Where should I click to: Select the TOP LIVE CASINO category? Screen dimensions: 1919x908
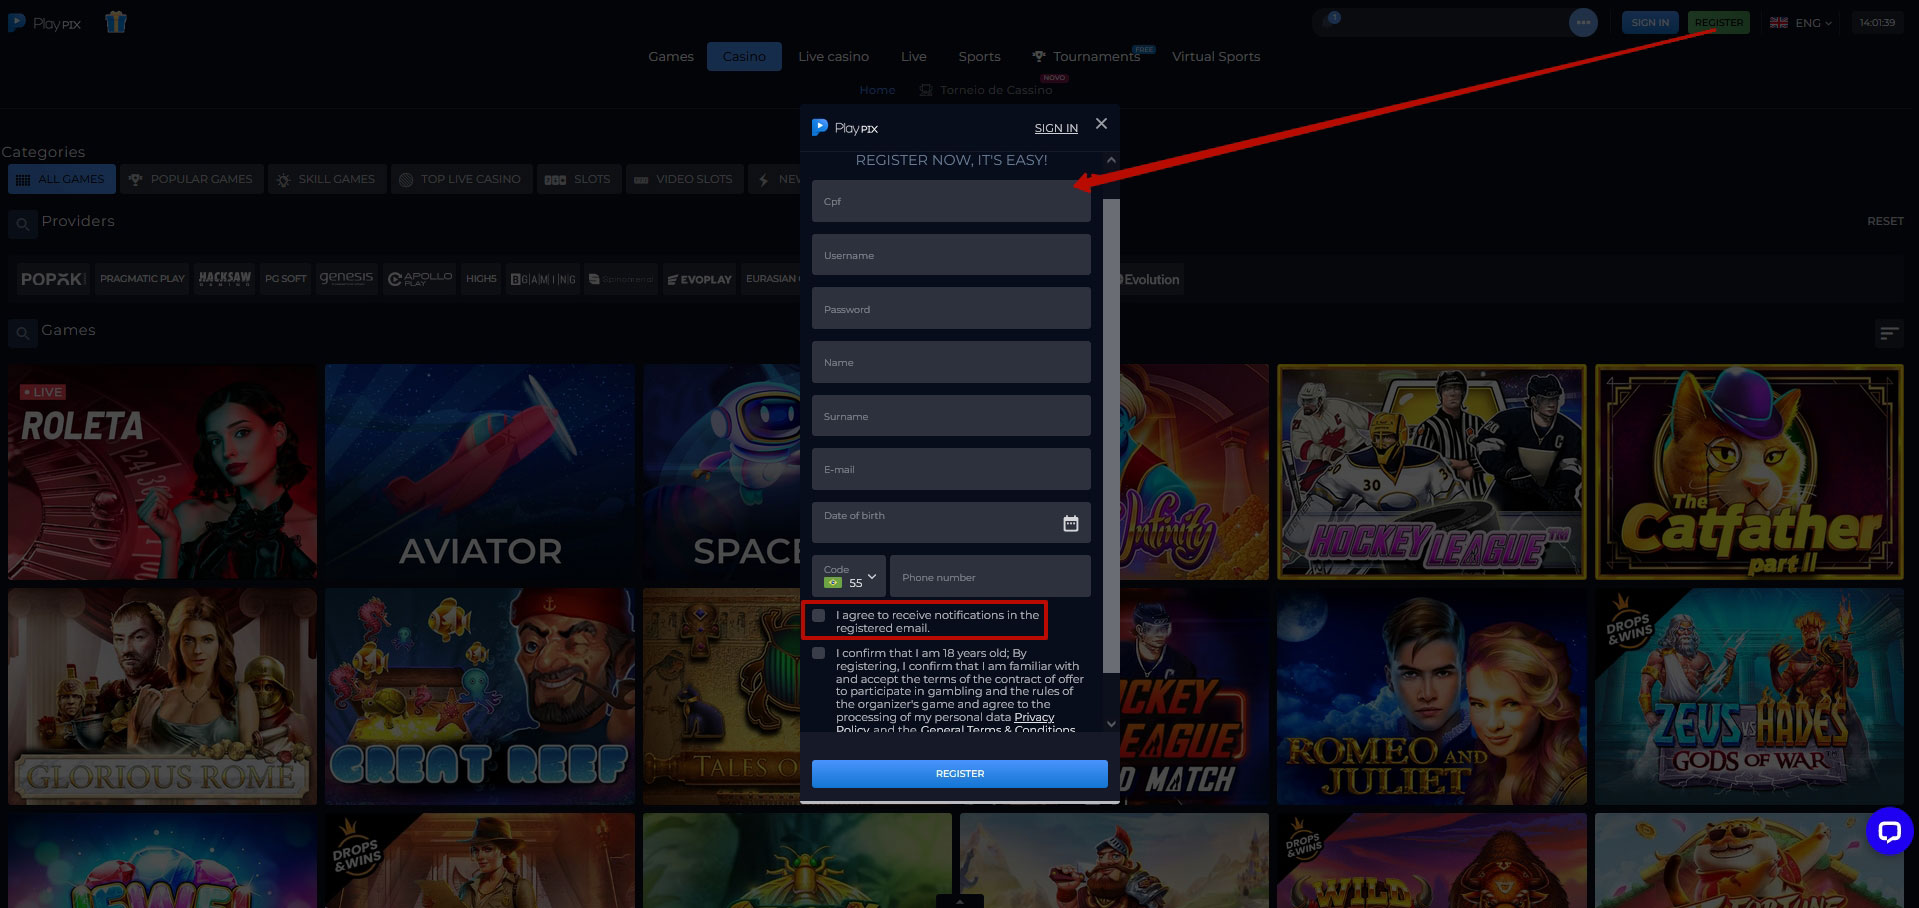point(461,179)
